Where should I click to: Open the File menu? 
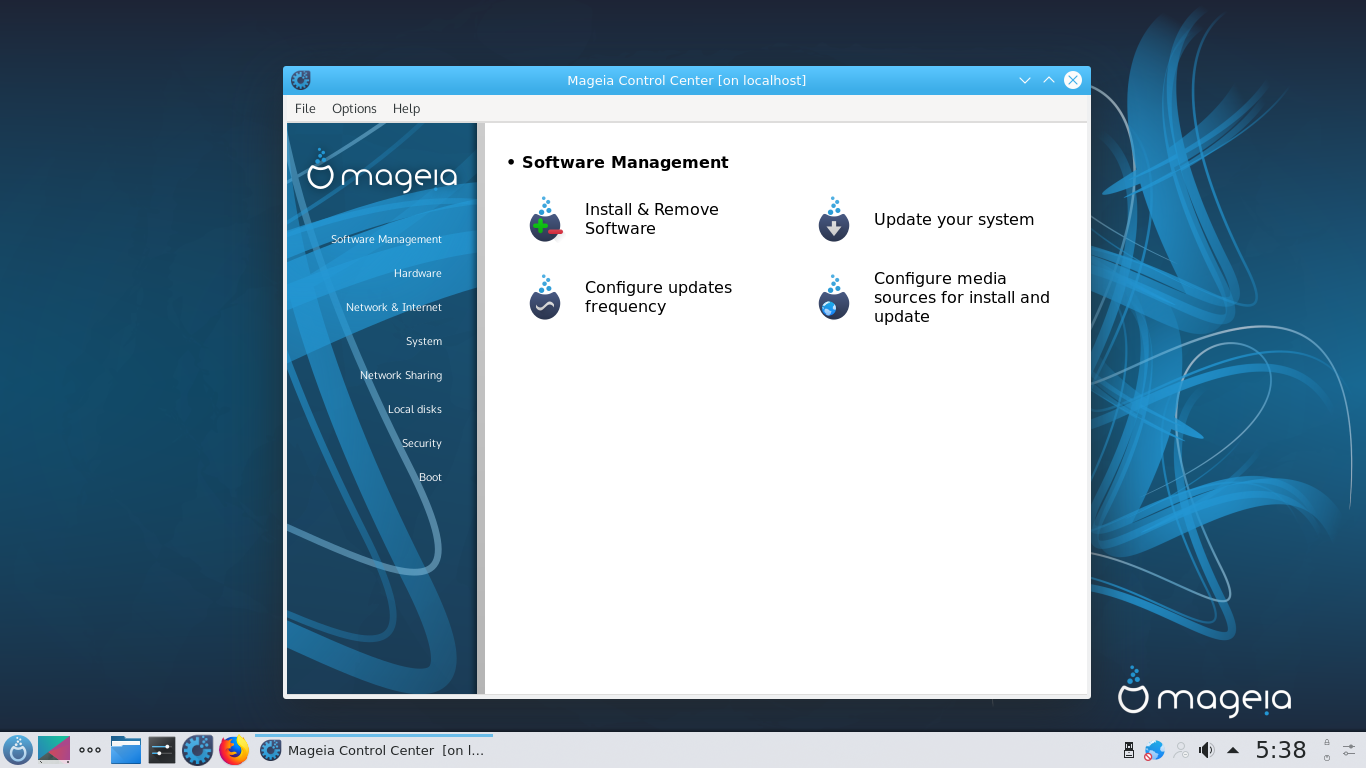point(305,108)
